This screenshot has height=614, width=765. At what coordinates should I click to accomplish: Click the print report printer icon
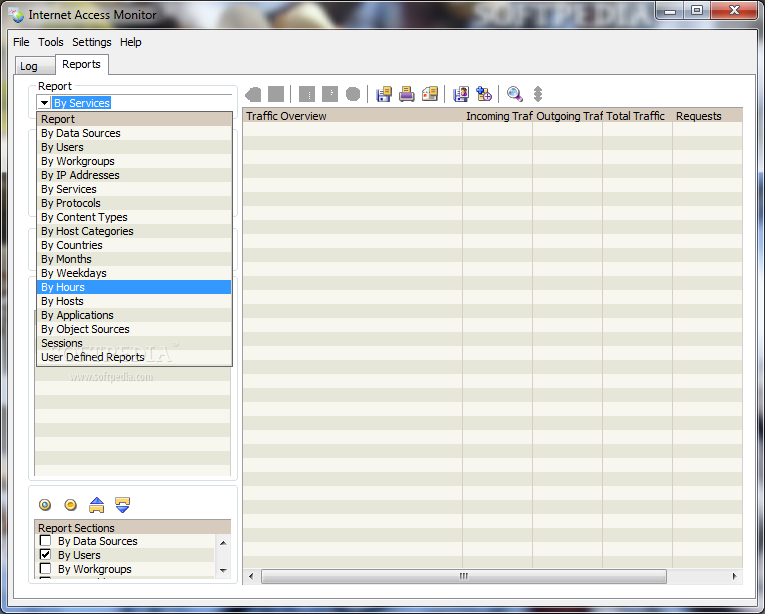407,94
